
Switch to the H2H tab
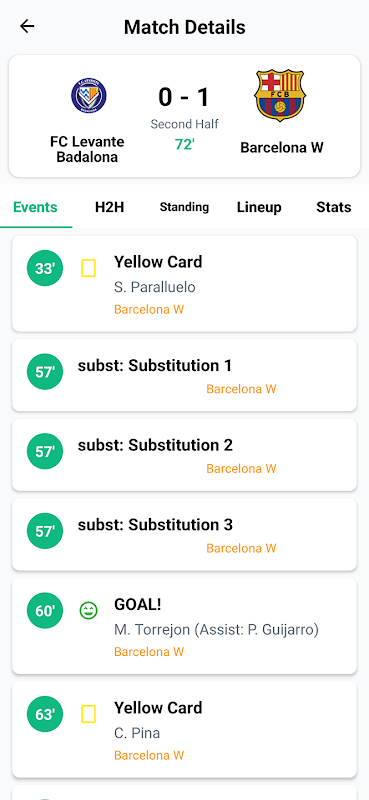click(x=110, y=207)
